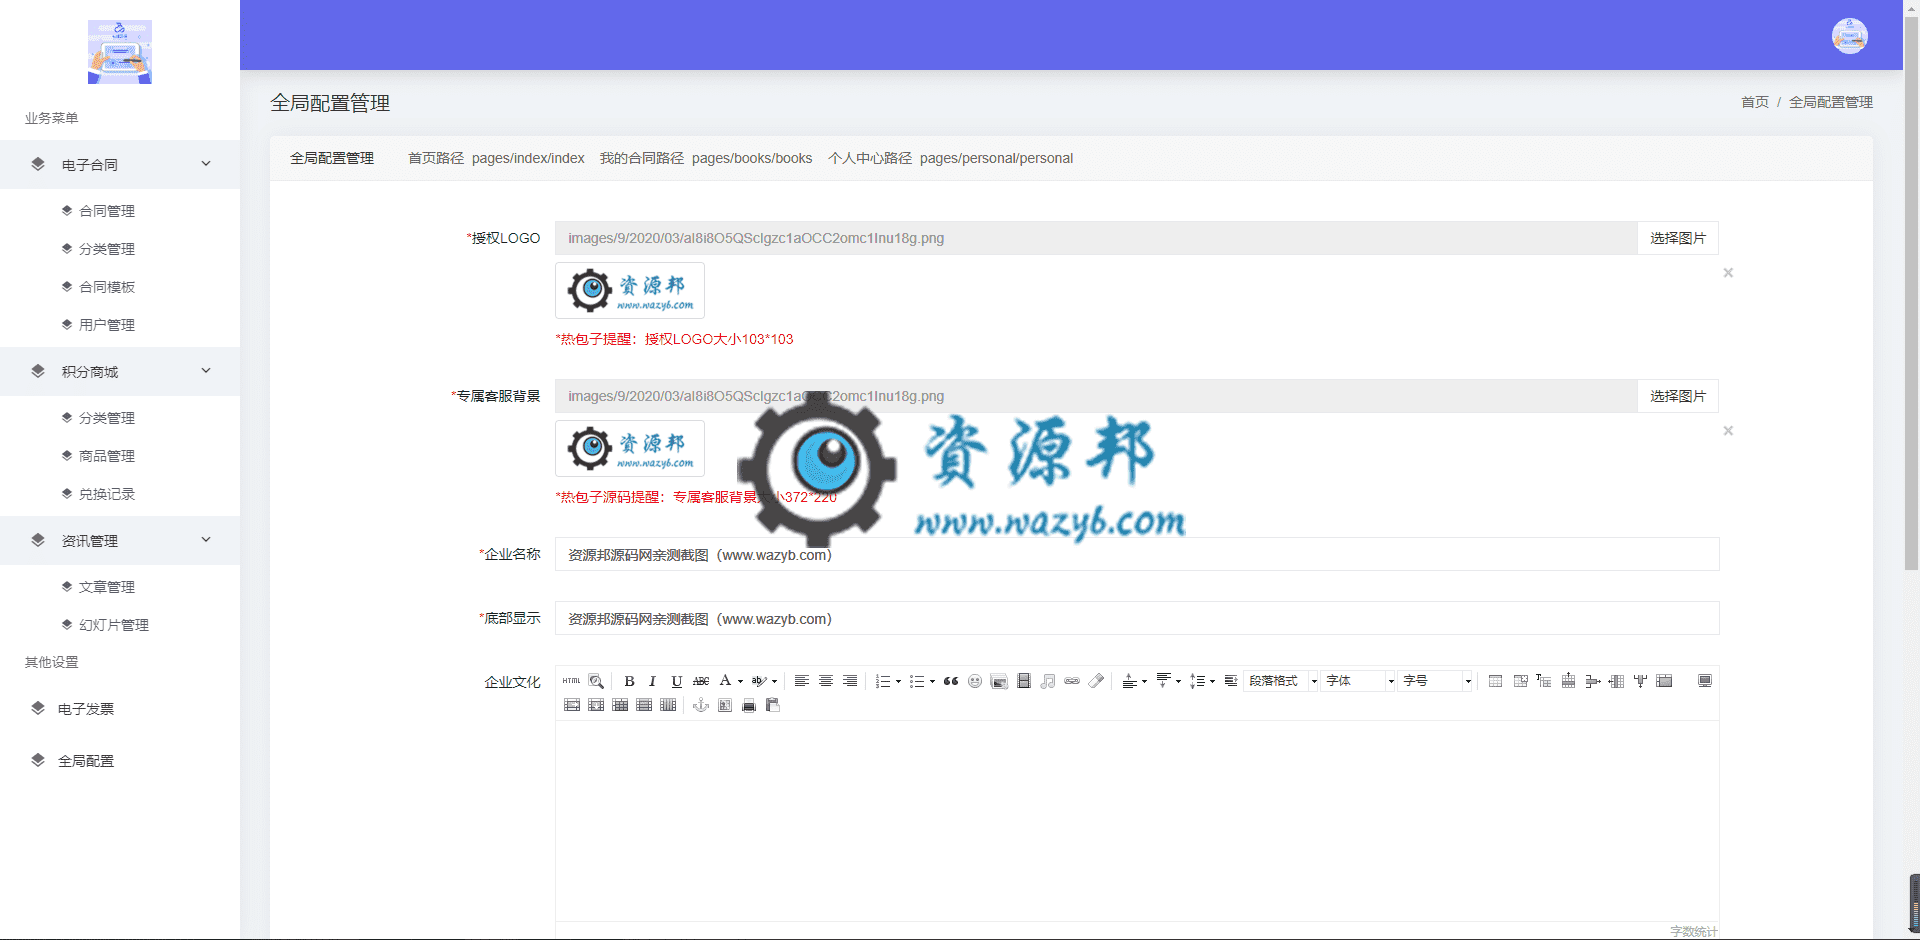Insert a blockquote
Image resolution: width=1920 pixels, height=940 pixels.
pyautogui.click(x=951, y=681)
